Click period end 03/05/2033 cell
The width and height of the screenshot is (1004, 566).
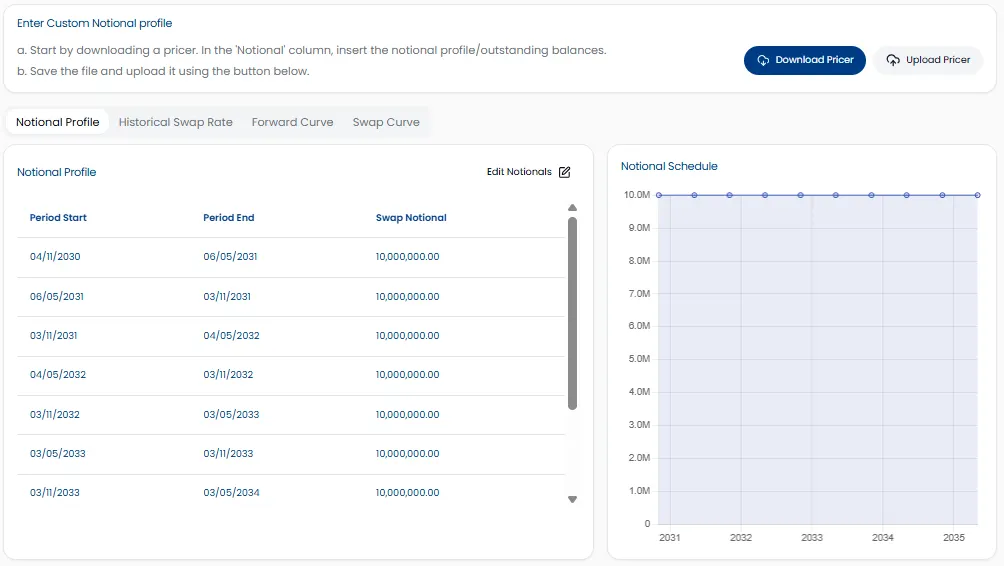coord(231,414)
